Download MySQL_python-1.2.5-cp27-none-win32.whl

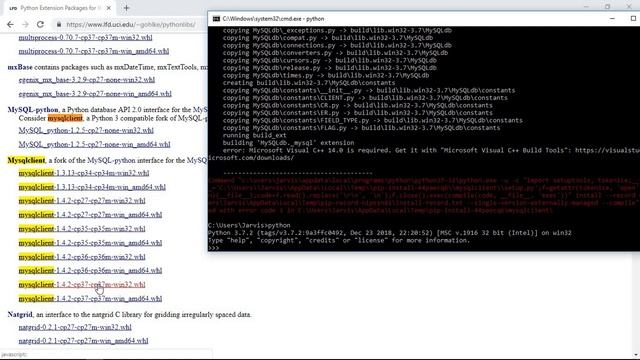tap(86, 131)
